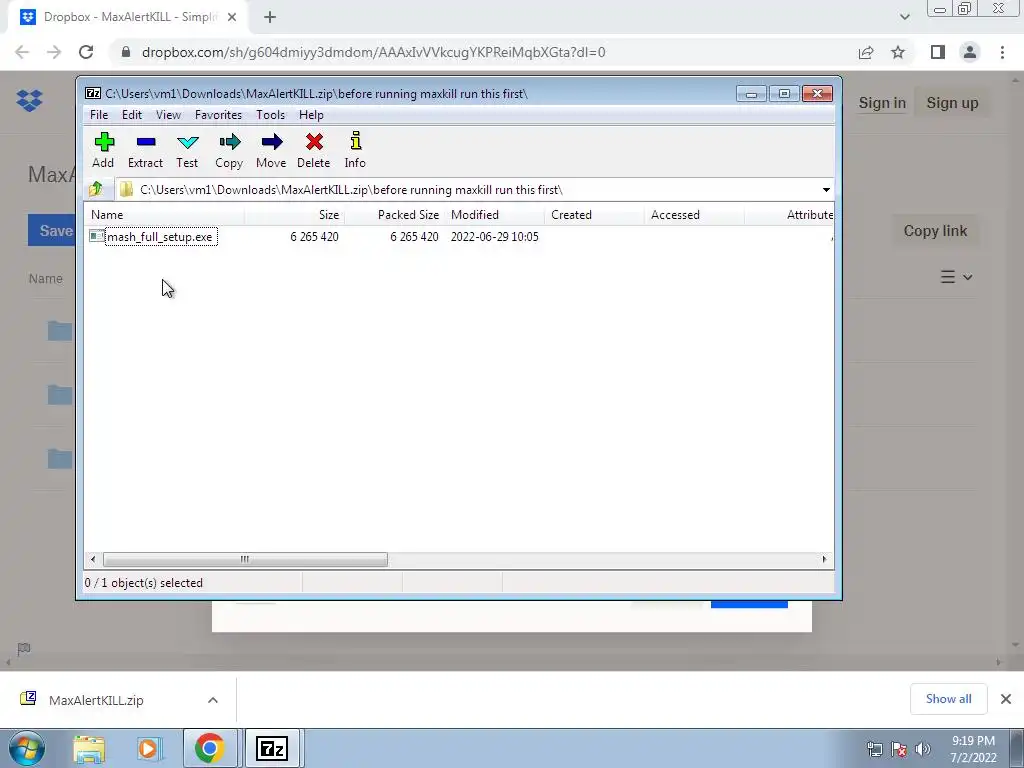Reload the Dropbox page in Chrome

tap(86, 52)
